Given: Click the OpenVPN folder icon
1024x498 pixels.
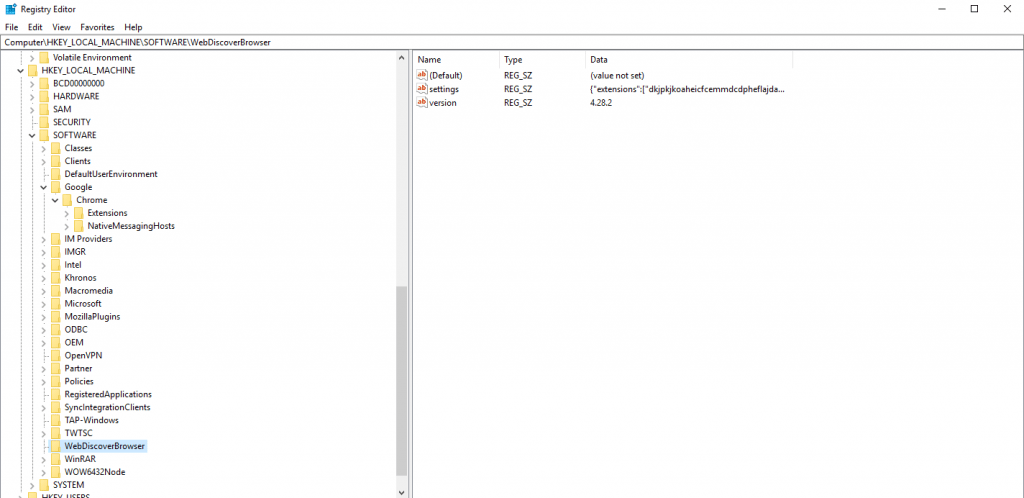Looking at the screenshot, I should (56, 355).
